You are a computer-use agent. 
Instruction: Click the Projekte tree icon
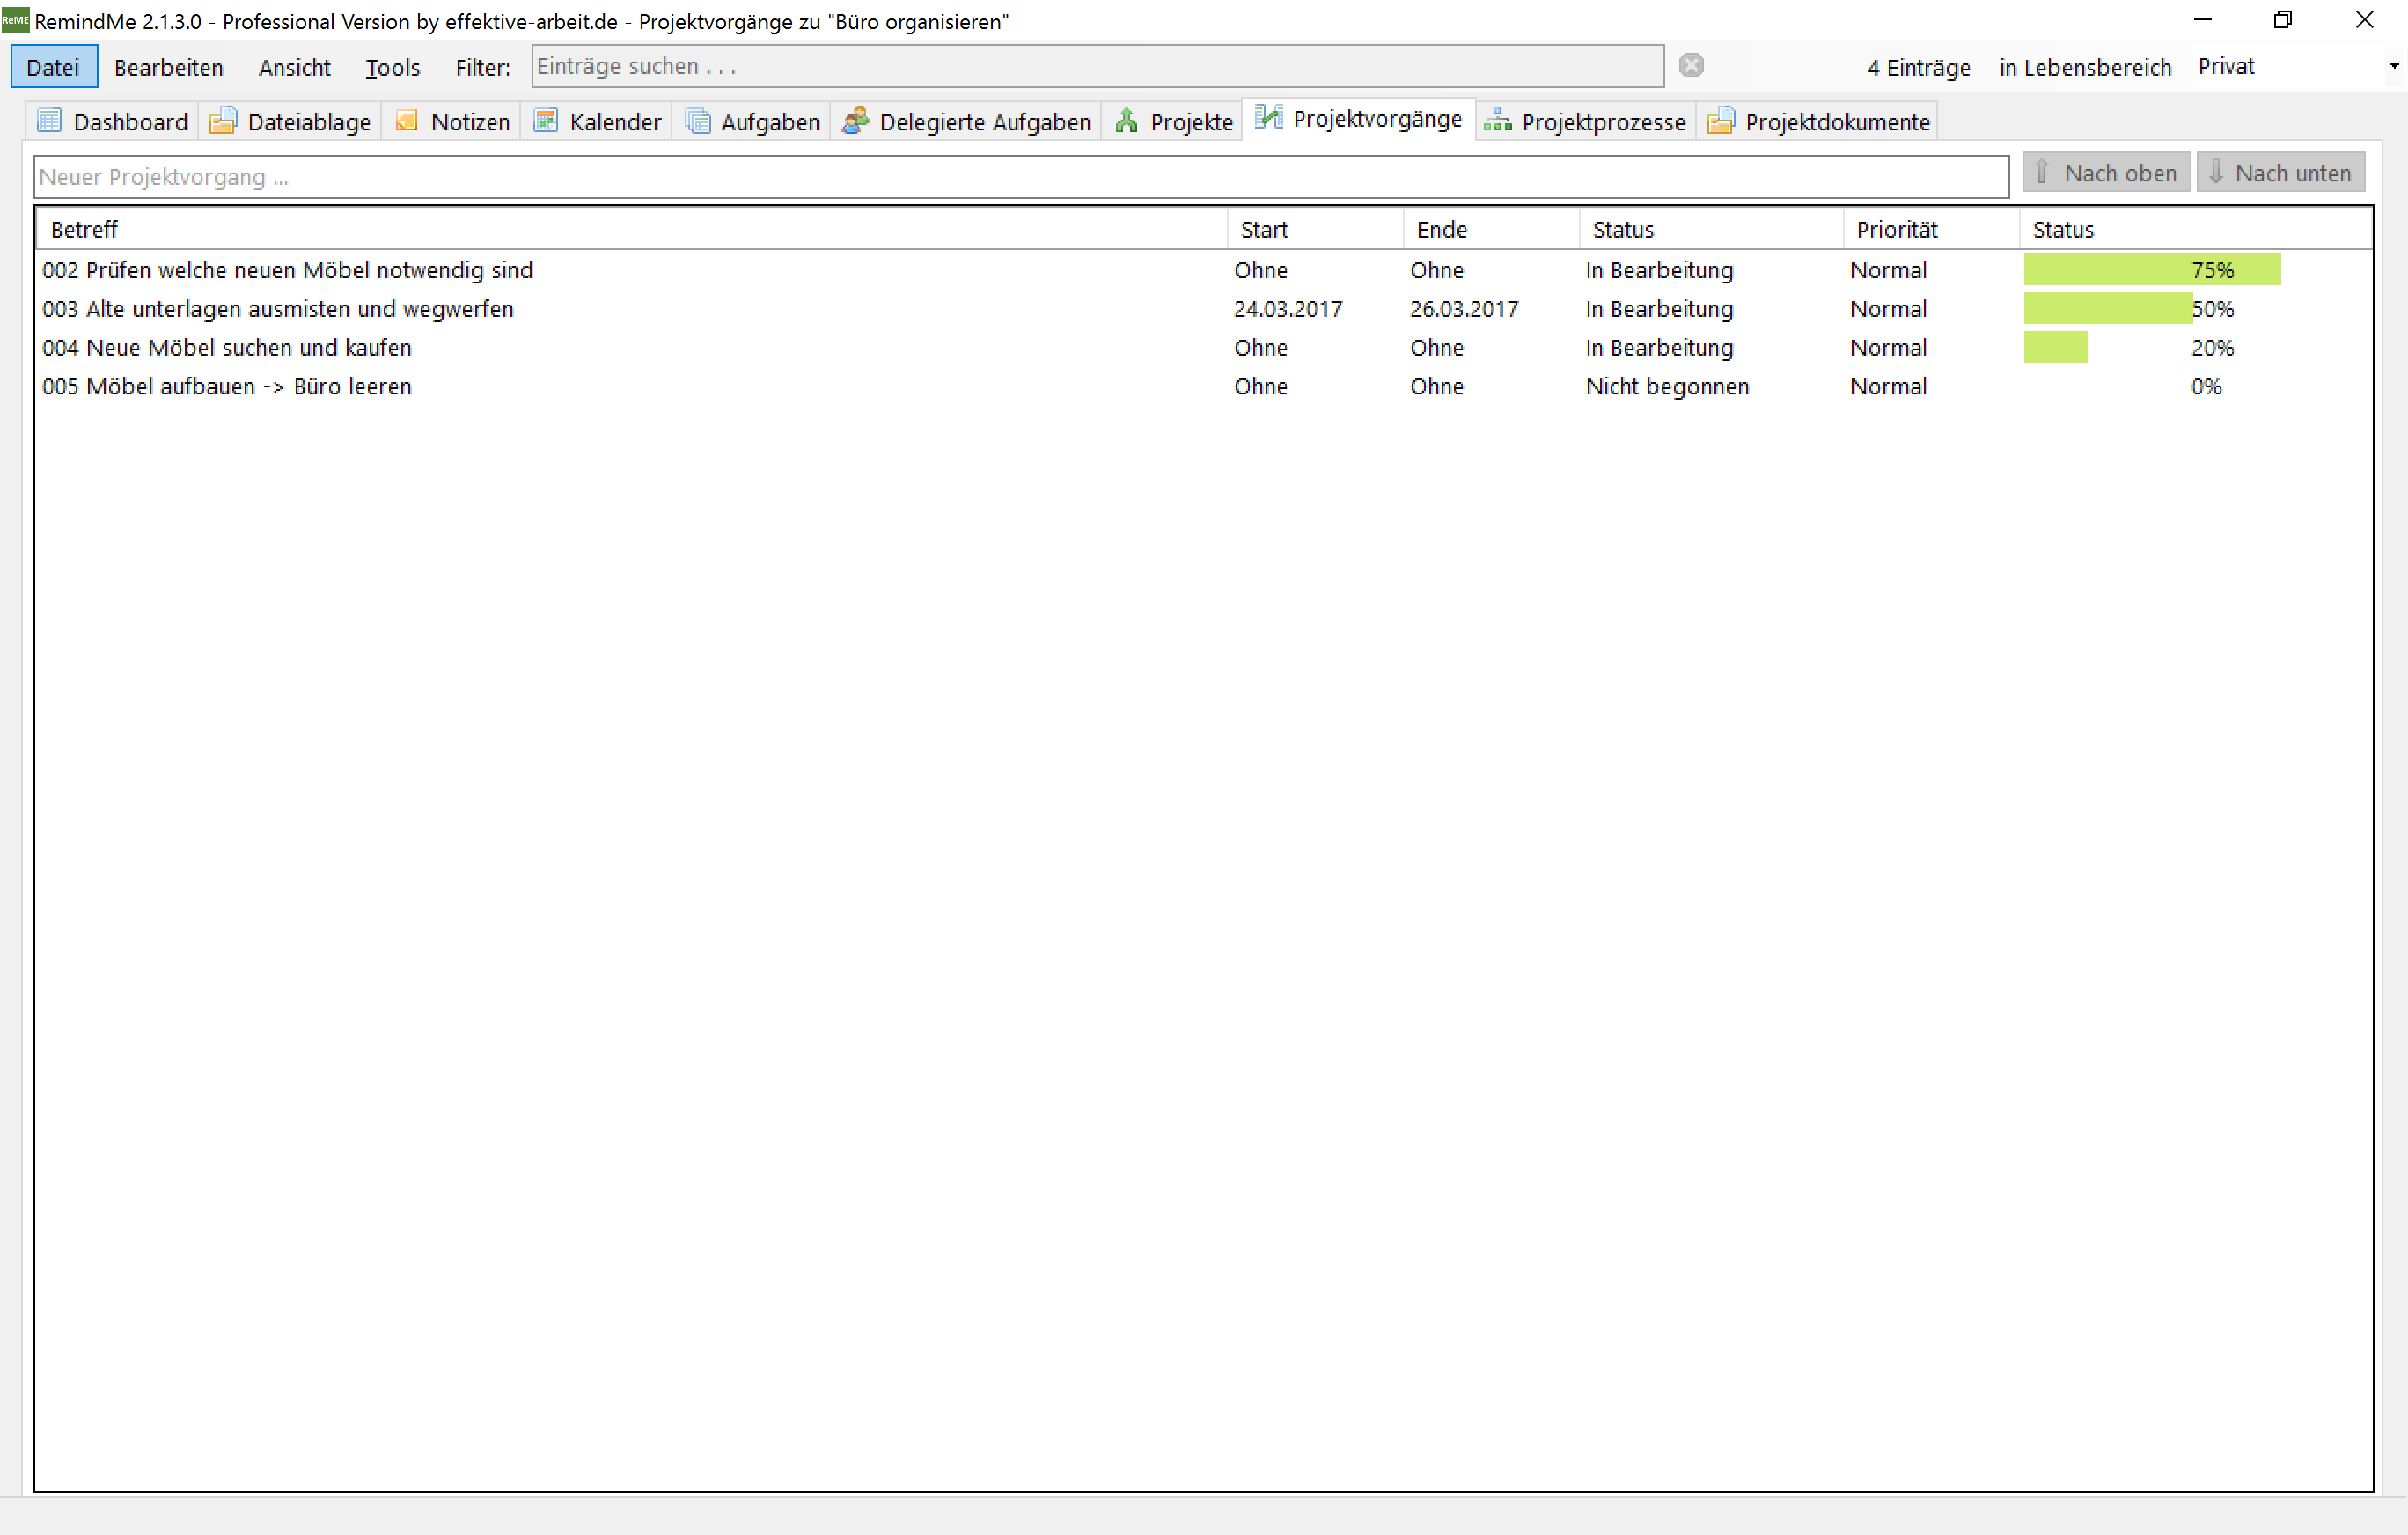(1126, 121)
